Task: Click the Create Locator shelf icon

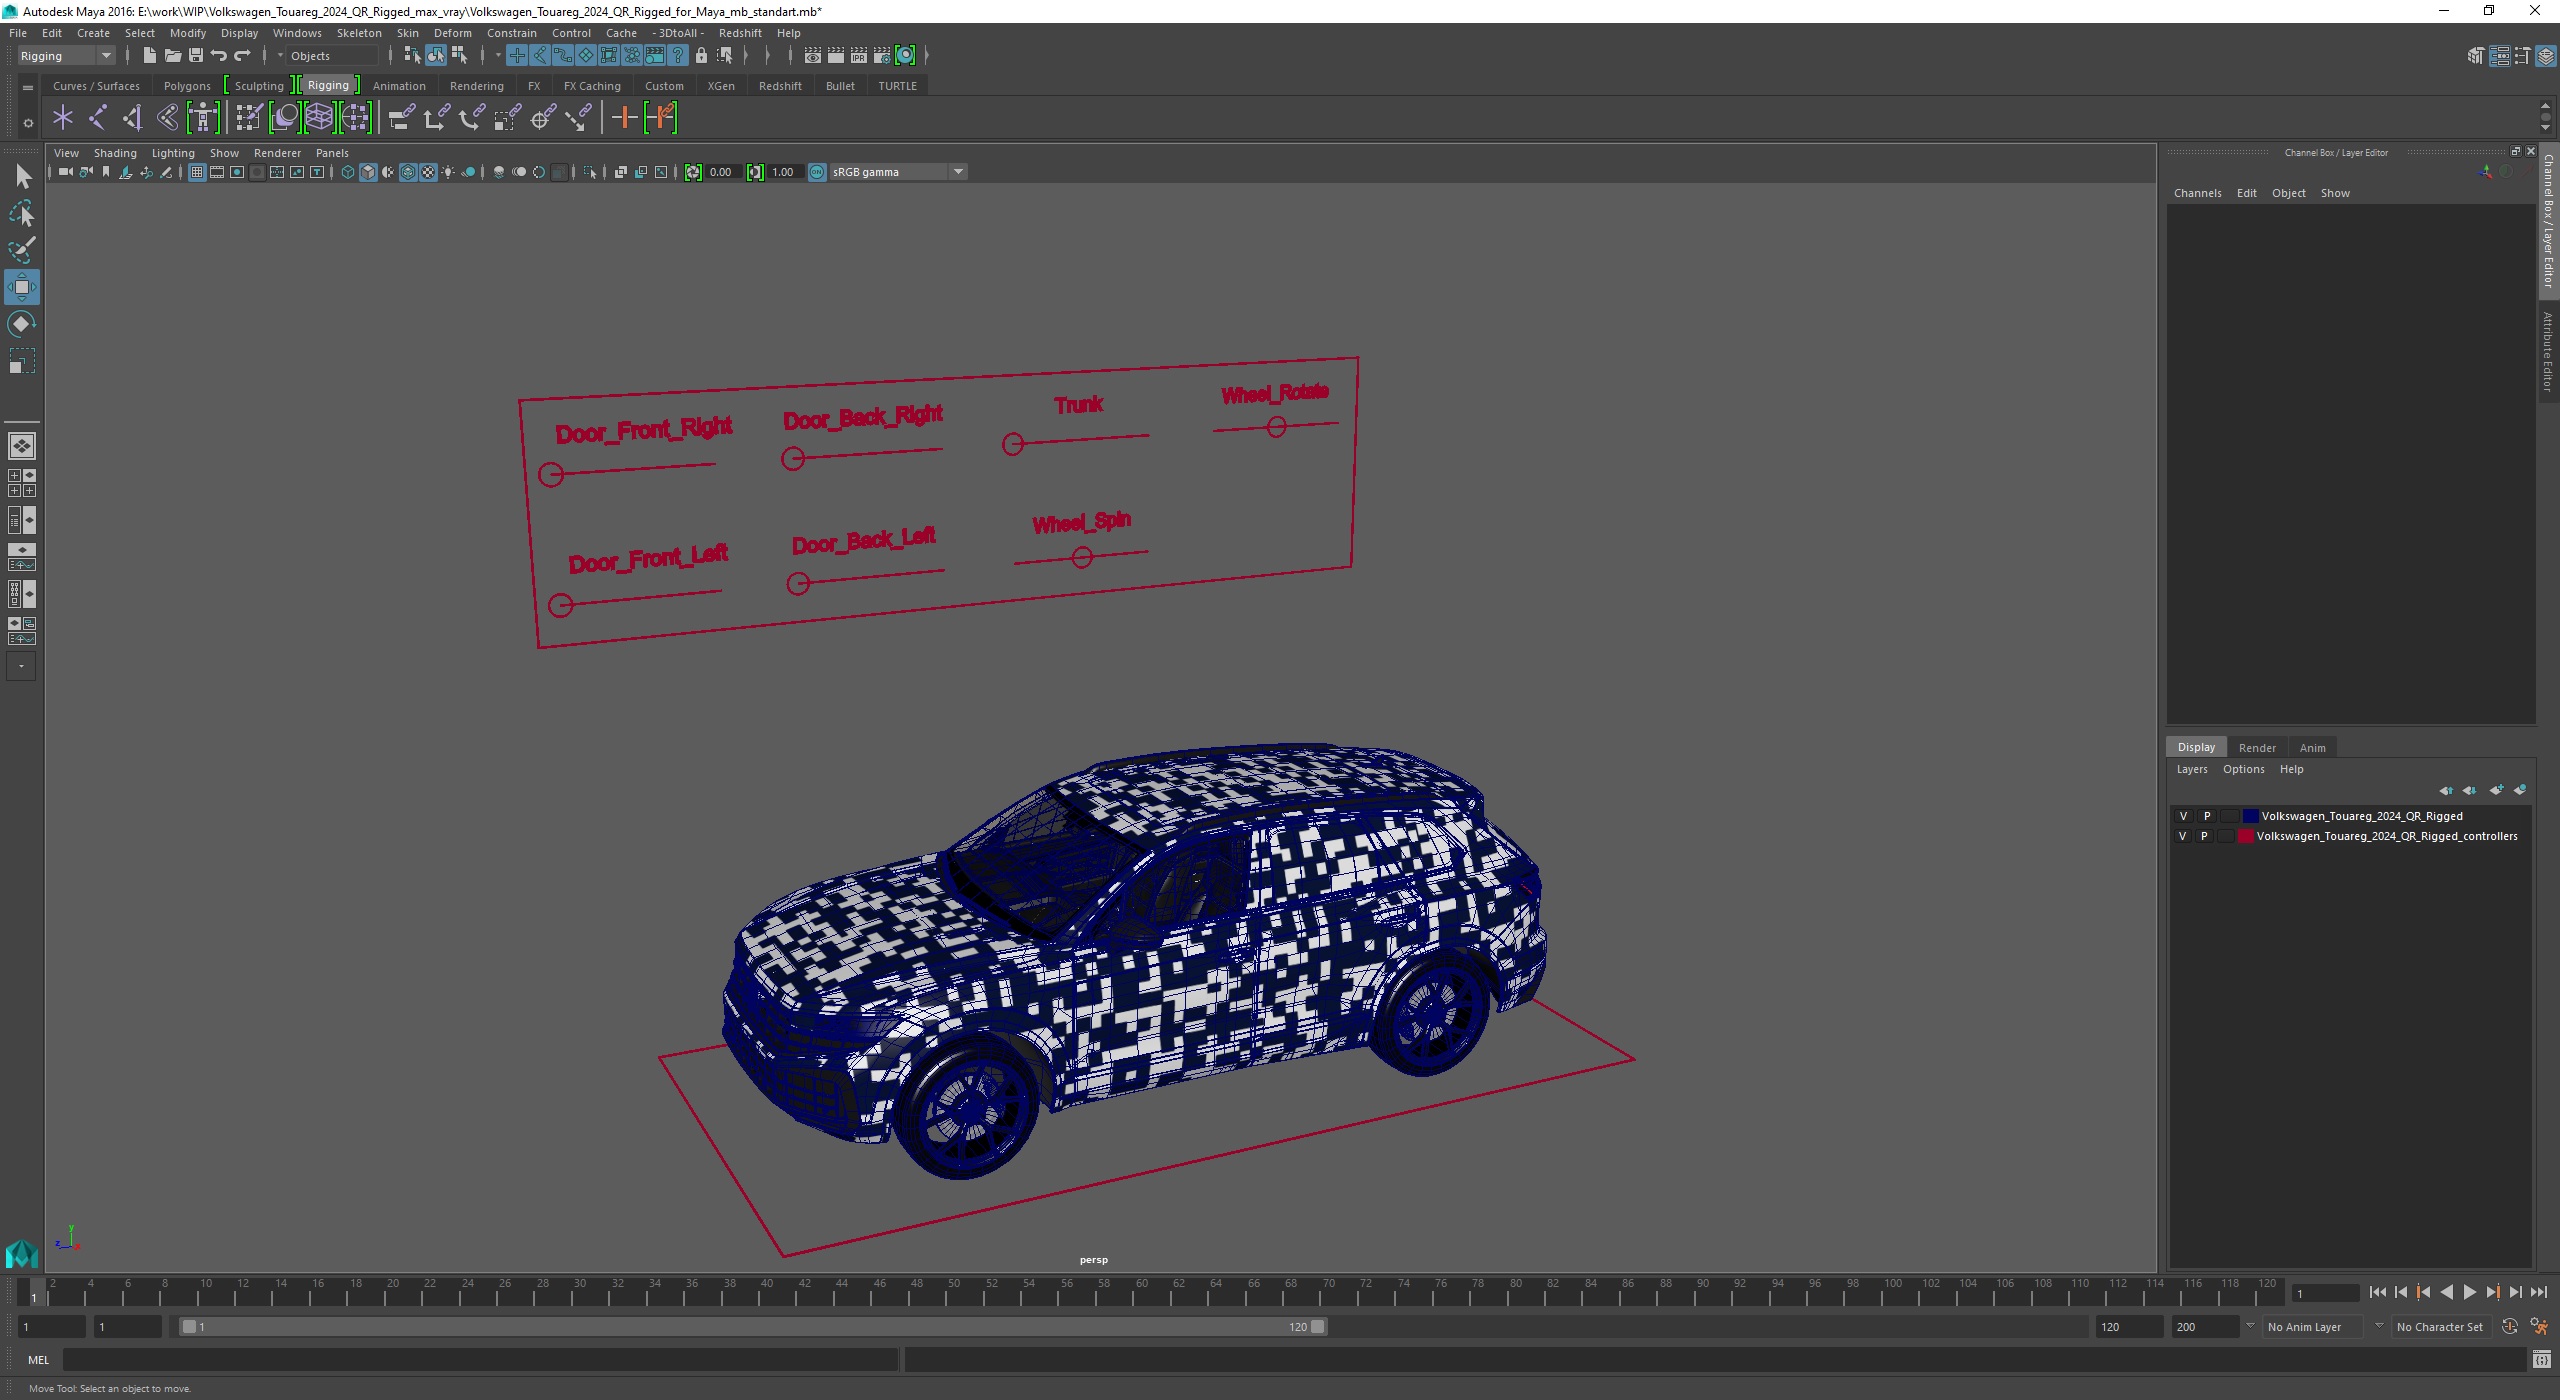Action: [x=63, y=118]
